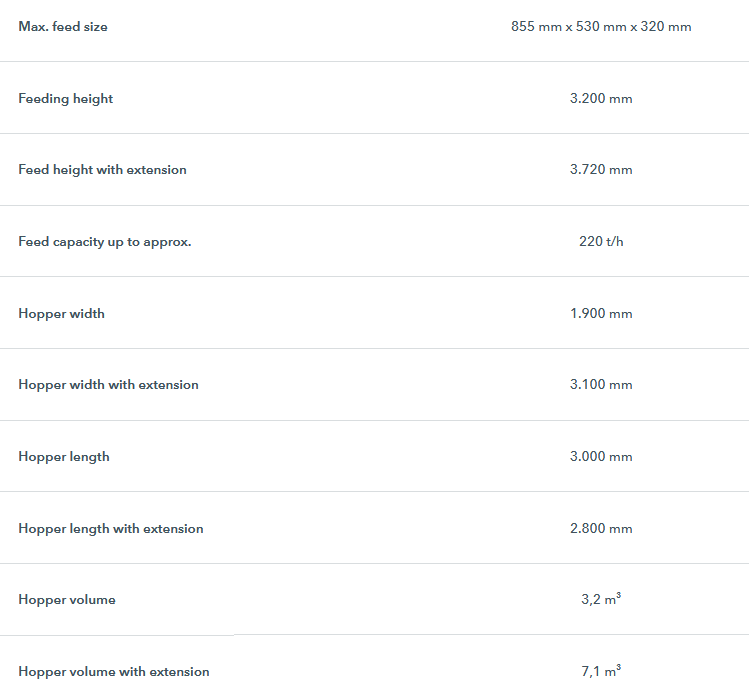Screen dimensions: 749x698
Task: Click "Hopper width with extension" label
Action: (108, 385)
